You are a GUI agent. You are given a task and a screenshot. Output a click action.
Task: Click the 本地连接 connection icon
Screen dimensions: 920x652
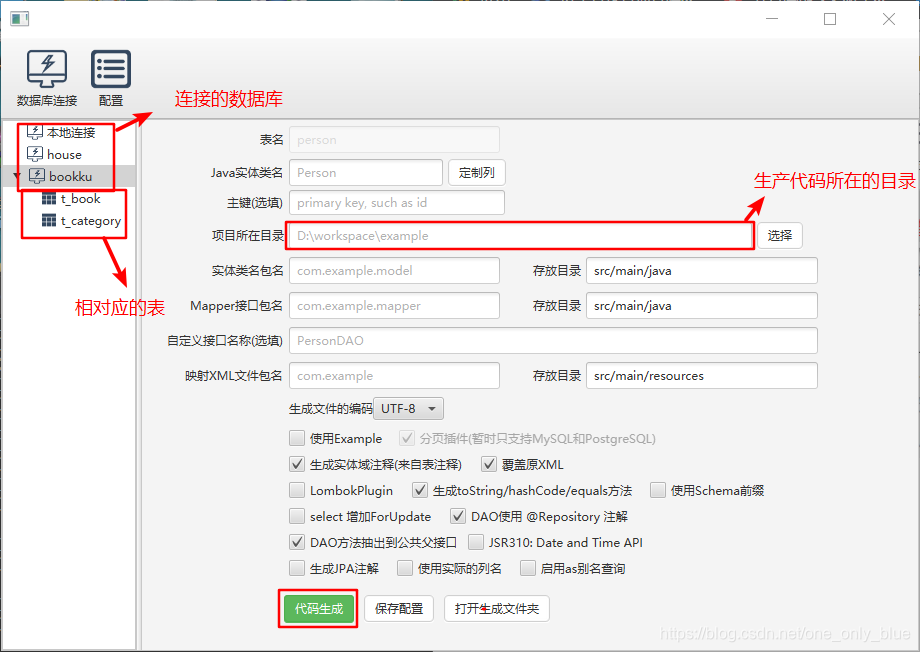coord(35,132)
